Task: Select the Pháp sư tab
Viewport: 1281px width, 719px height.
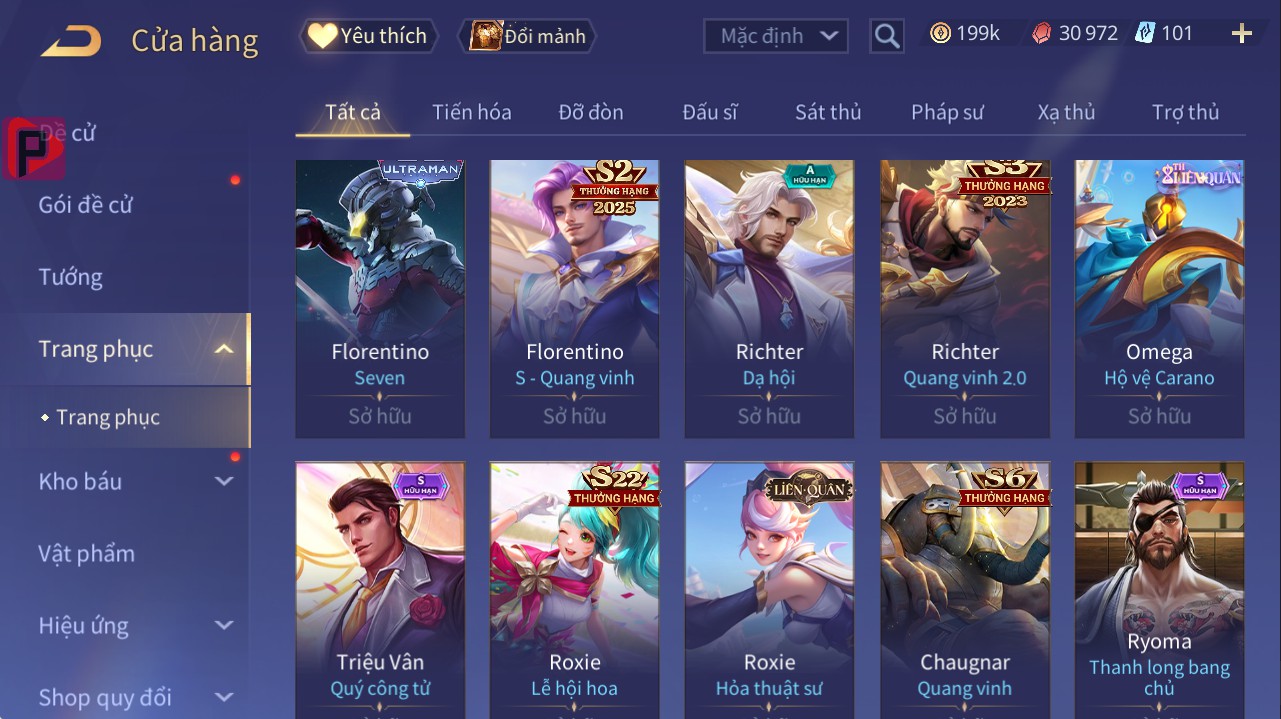Action: click(947, 112)
